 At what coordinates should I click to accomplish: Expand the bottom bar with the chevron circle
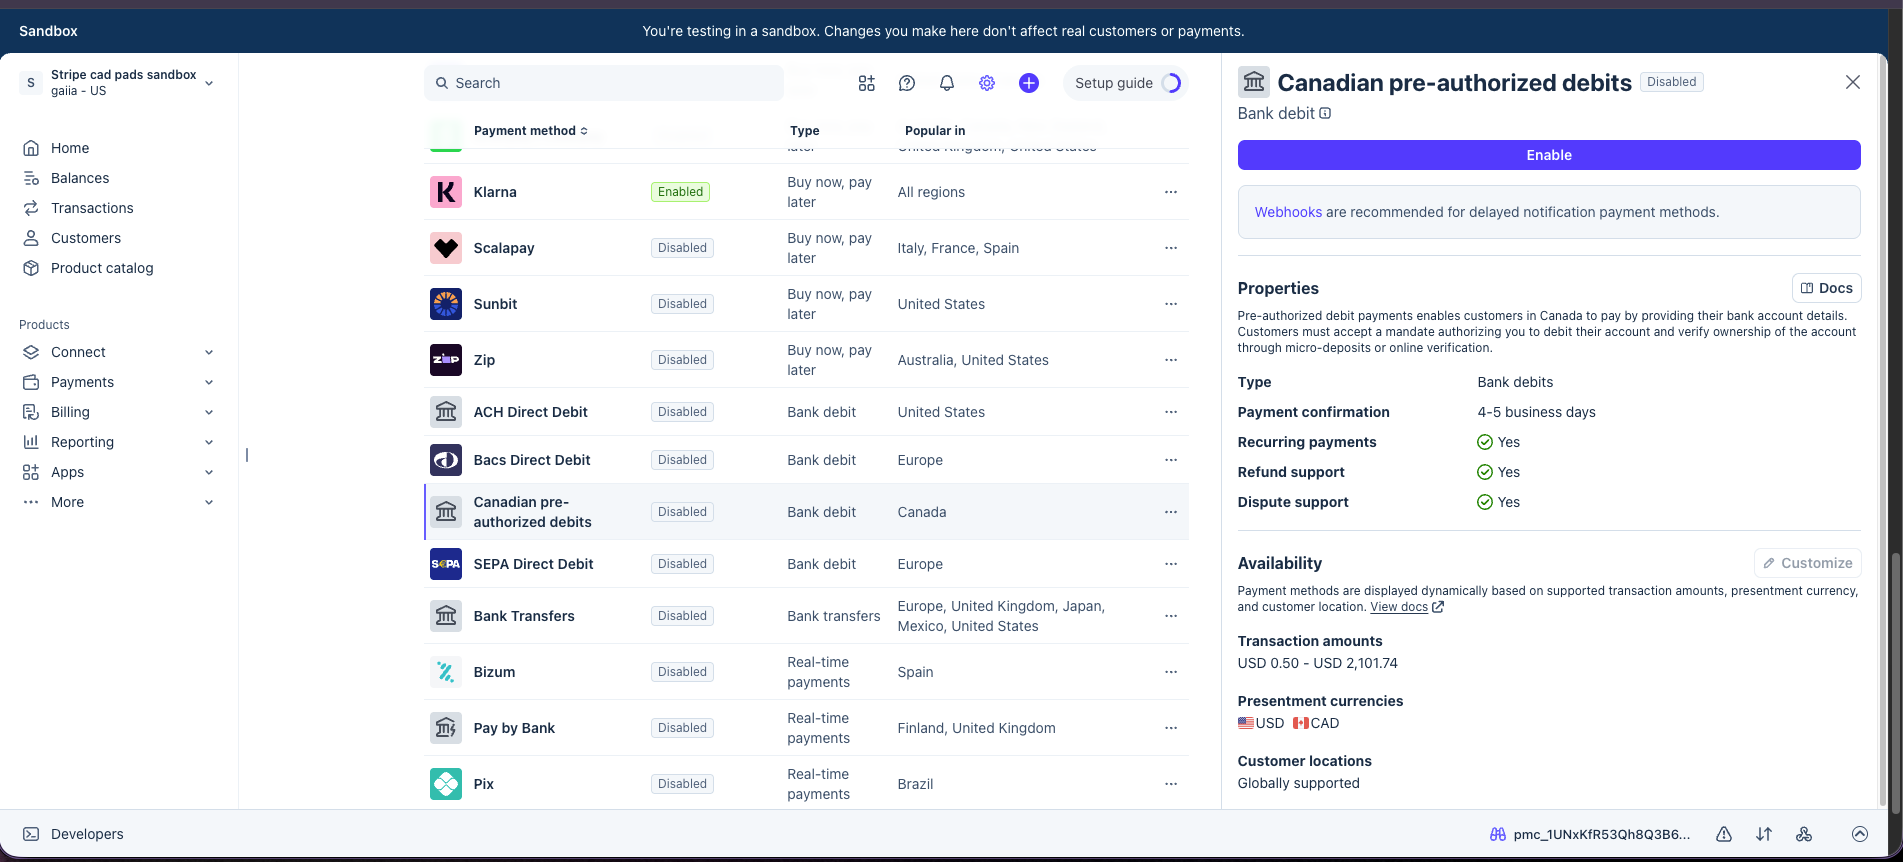pos(1860,834)
